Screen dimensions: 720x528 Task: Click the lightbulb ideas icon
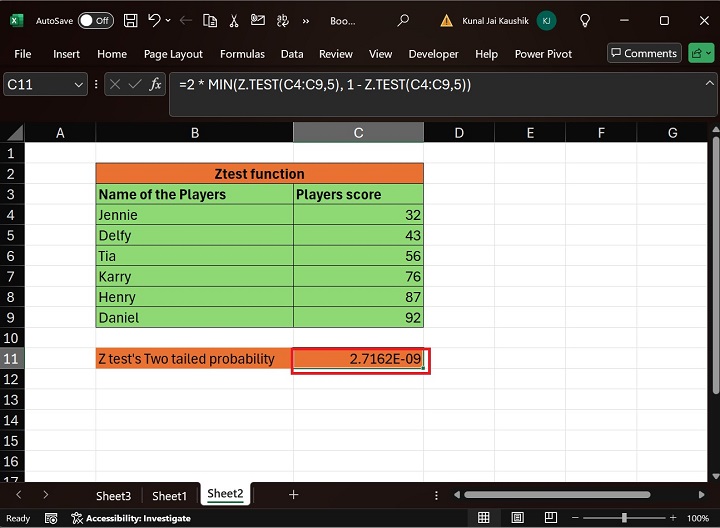point(585,21)
